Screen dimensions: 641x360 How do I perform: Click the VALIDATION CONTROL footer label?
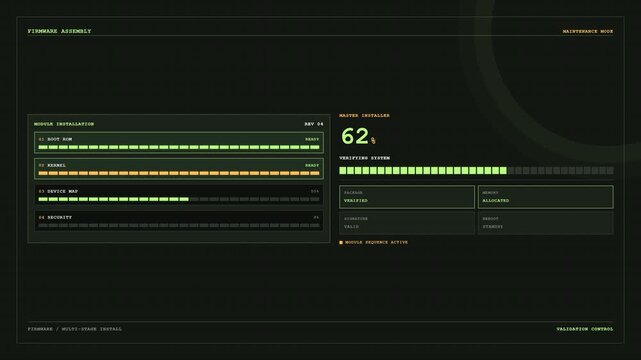[x=585, y=329]
